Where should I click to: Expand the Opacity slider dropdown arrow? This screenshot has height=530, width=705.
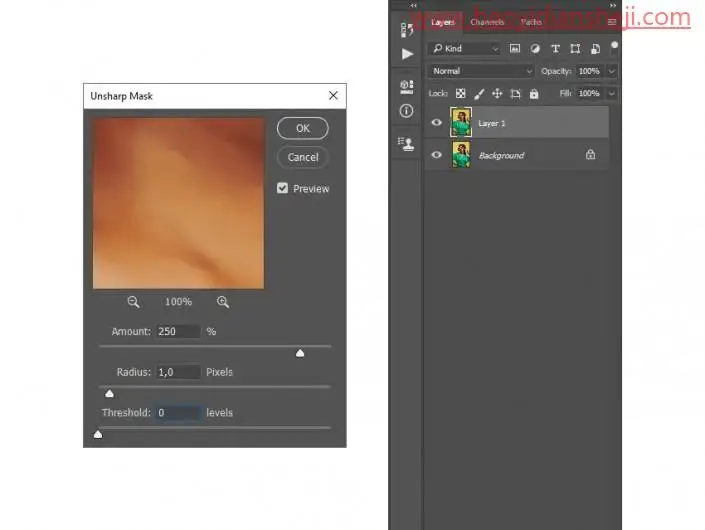(611, 71)
